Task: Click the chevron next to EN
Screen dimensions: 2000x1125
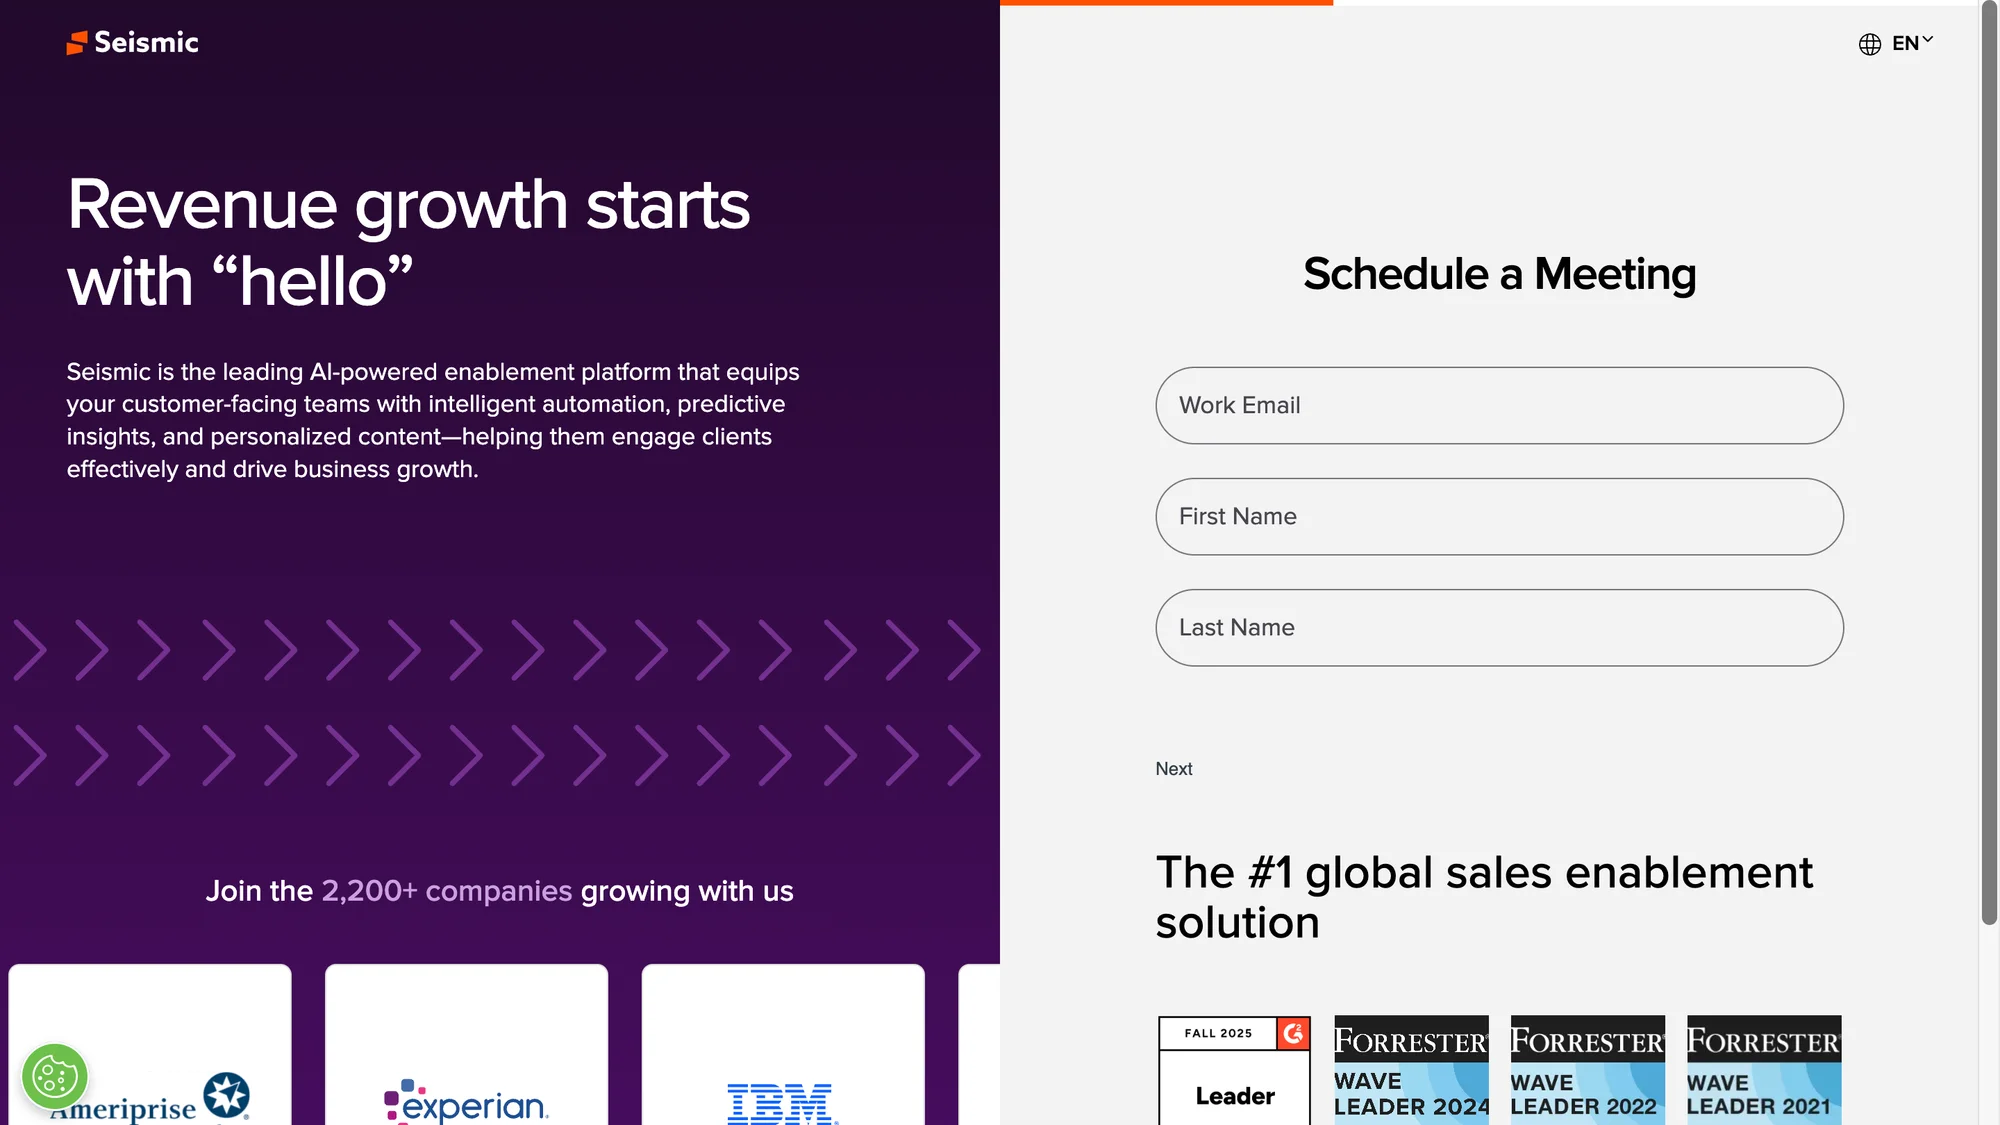Action: [x=1928, y=40]
